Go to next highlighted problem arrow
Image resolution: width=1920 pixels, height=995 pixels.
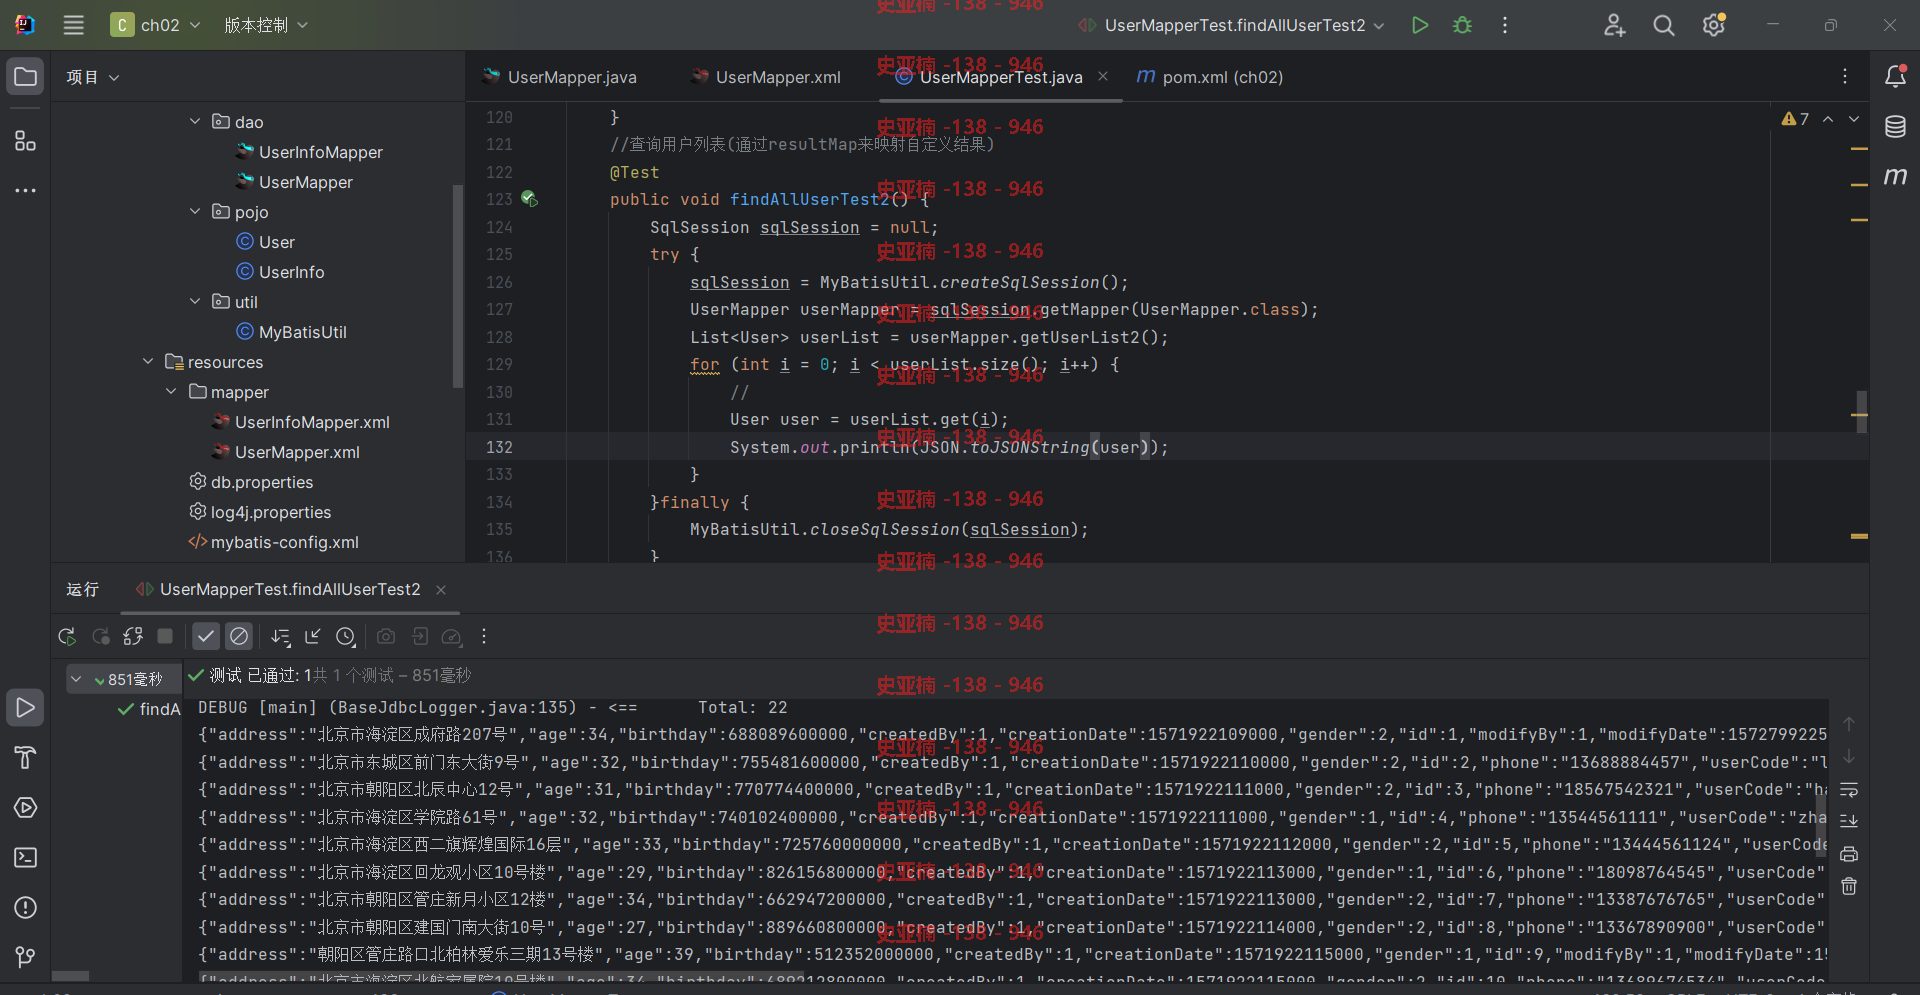[1854, 119]
